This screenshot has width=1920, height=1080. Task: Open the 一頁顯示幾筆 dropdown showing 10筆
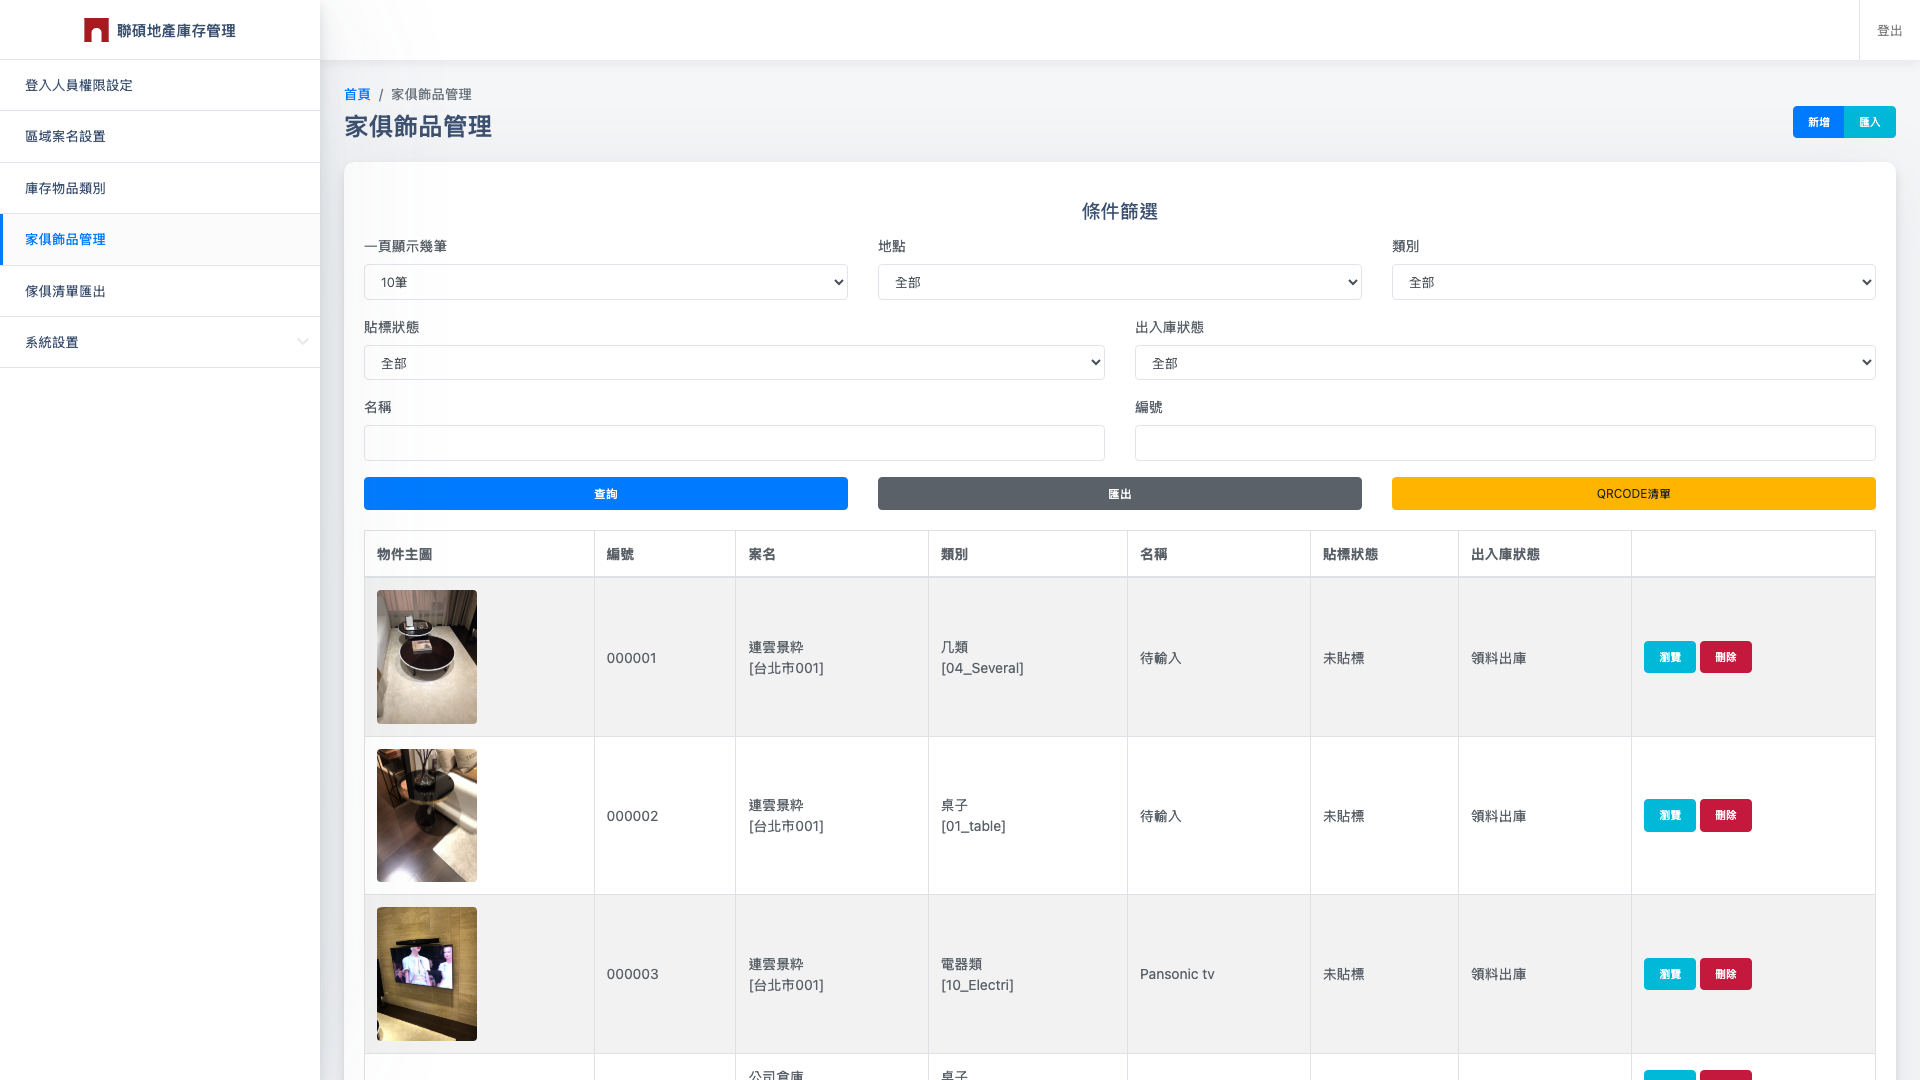coord(605,282)
